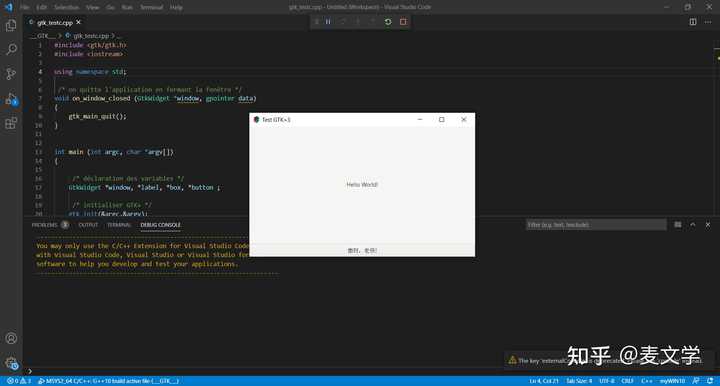Open the Manage gear icon
This screenshot has height=386, width=720.
(11, 363)
